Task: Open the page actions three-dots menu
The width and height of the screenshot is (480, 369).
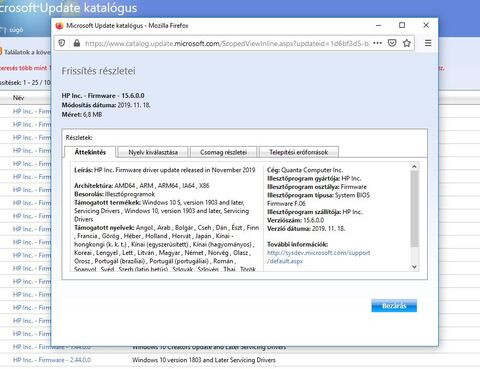Action: click(x=377, y=43)
